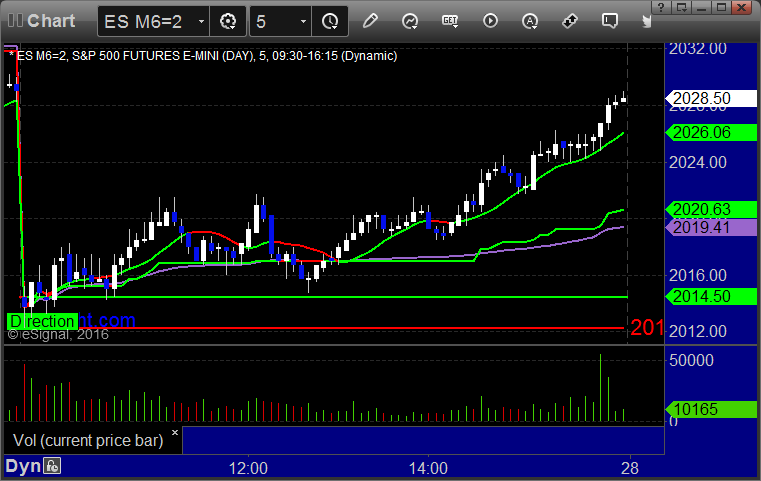Expand the ES M6=2 symbol dropdown
Screen dimensions: 761x481
(x=202, y=20)
